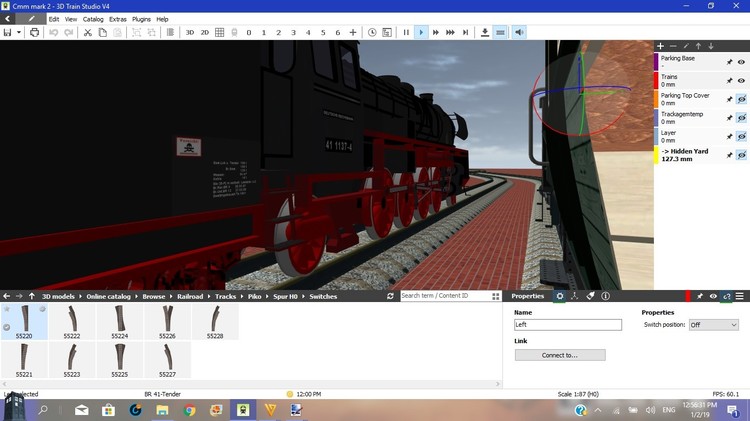Click the Play simulation button
The height and width of the screenshot is (421, 750).
[x=421, y=33]
